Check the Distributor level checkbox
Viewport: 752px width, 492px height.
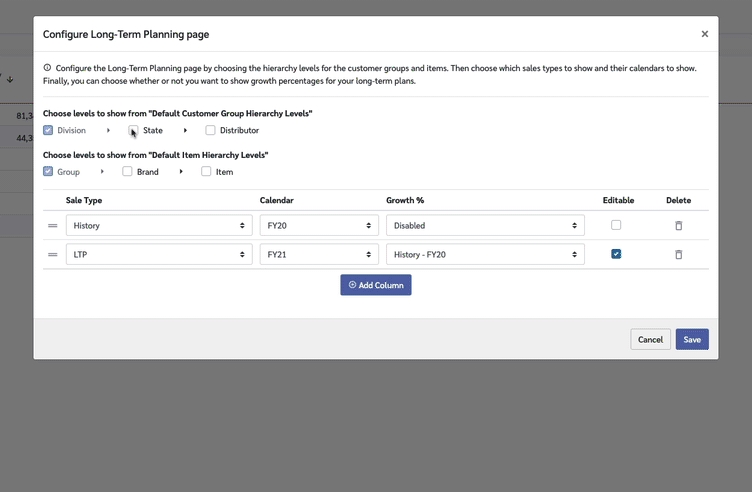point(210,131)
